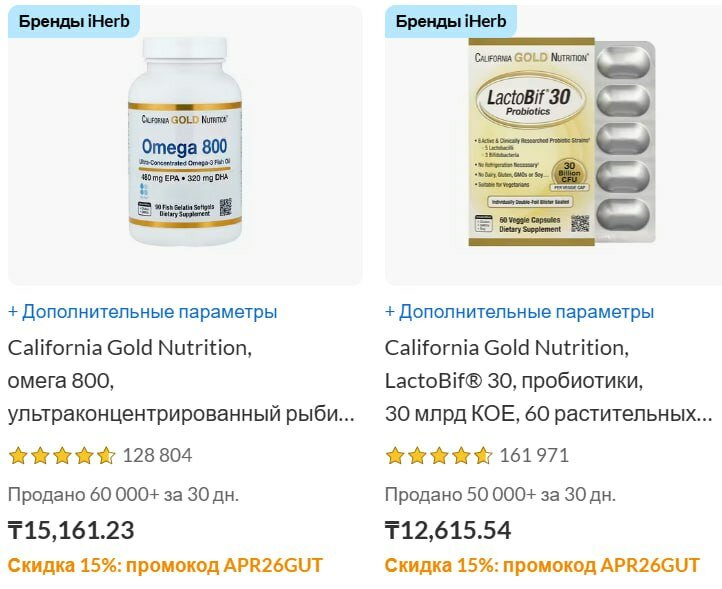Click the star rating of the Omega 800 product
The height and width of the screenshot is (589, 722).
(x=62, y=455)
